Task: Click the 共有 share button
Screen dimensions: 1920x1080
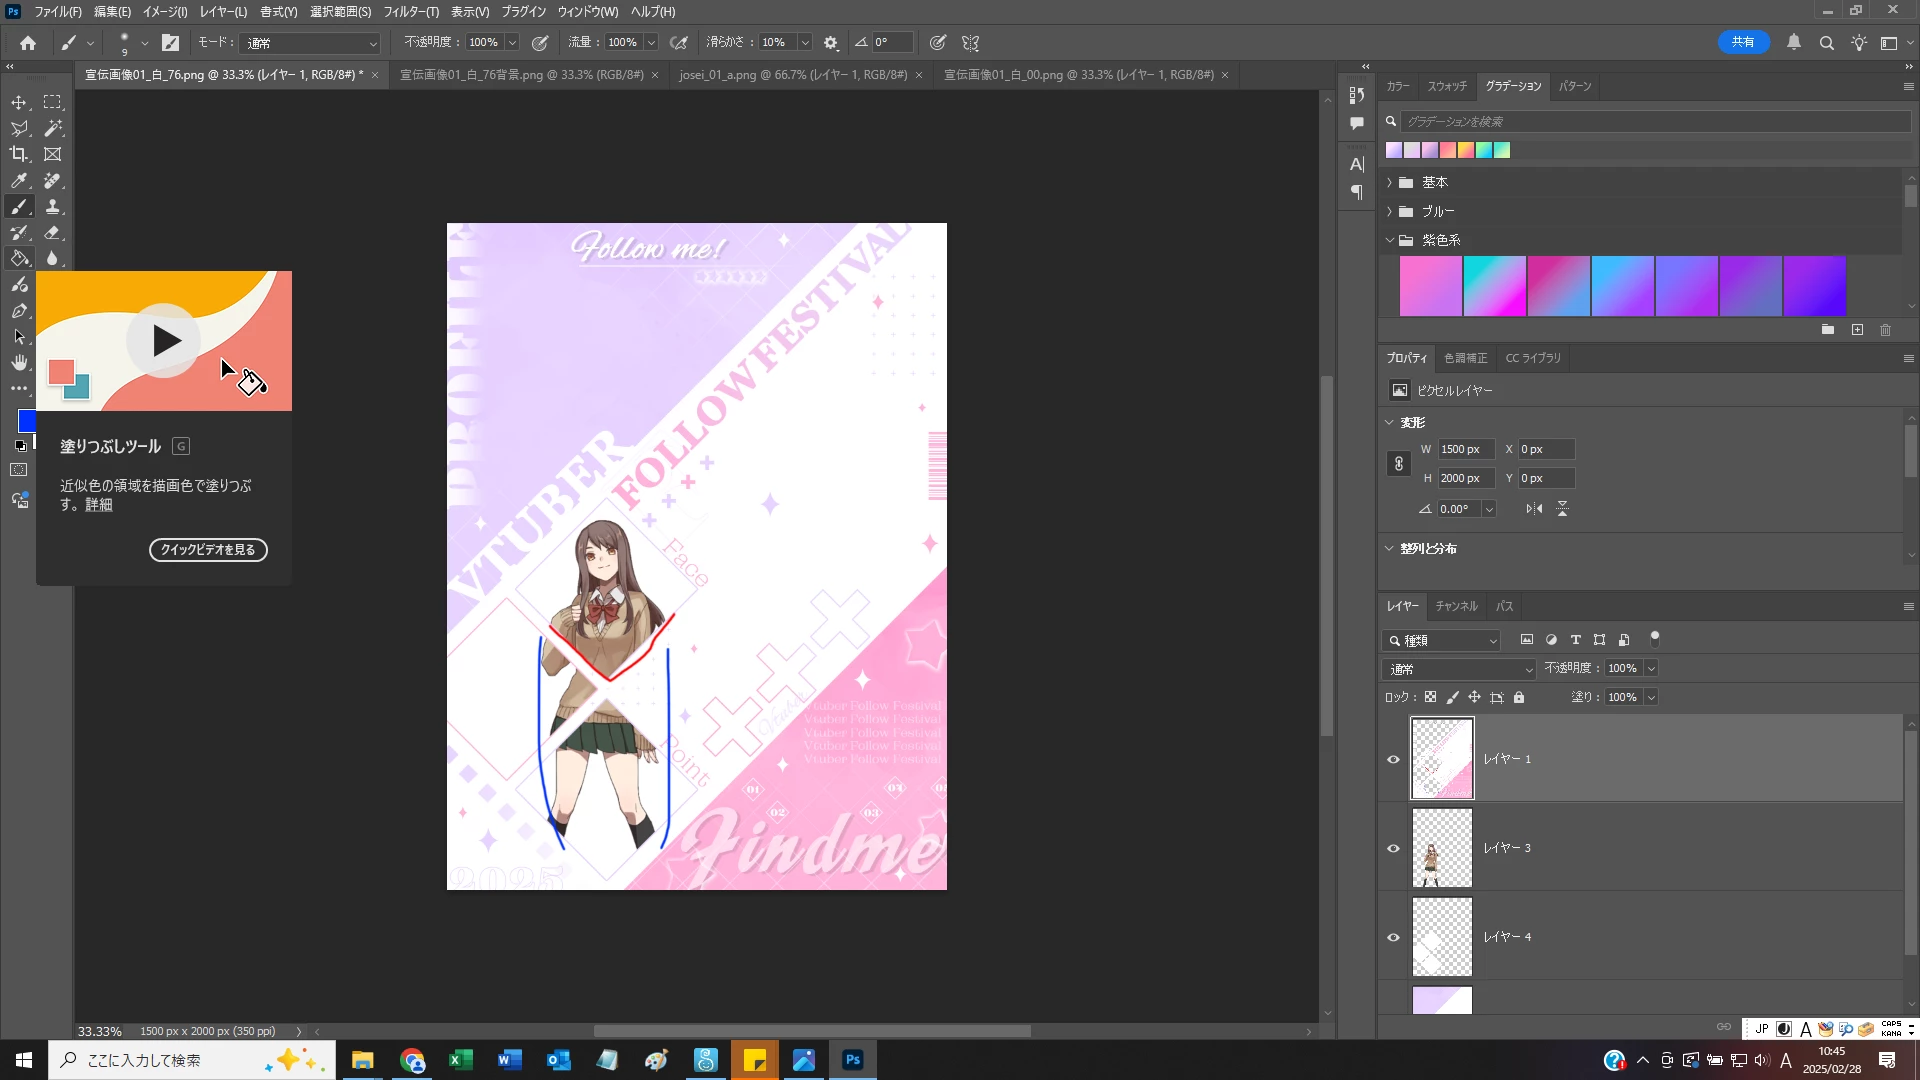Action: (x=1743, y=42)
